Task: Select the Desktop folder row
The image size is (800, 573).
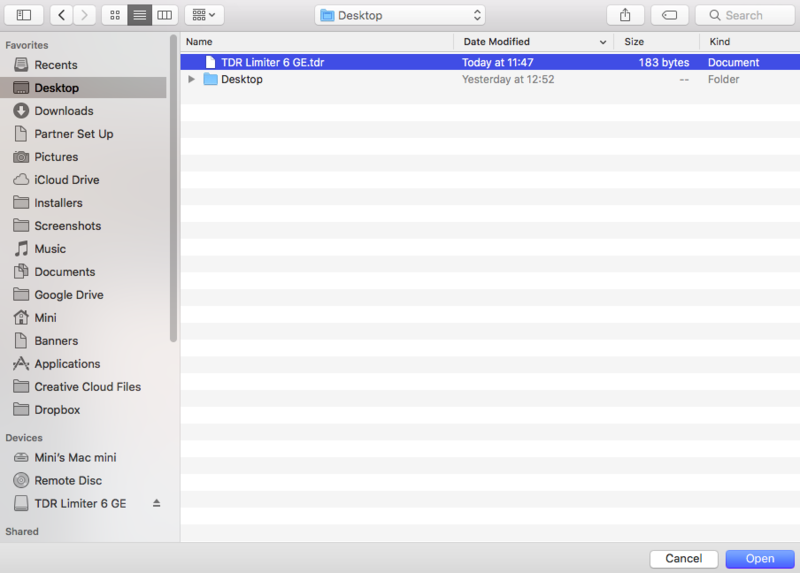Action: pos(490,79)
